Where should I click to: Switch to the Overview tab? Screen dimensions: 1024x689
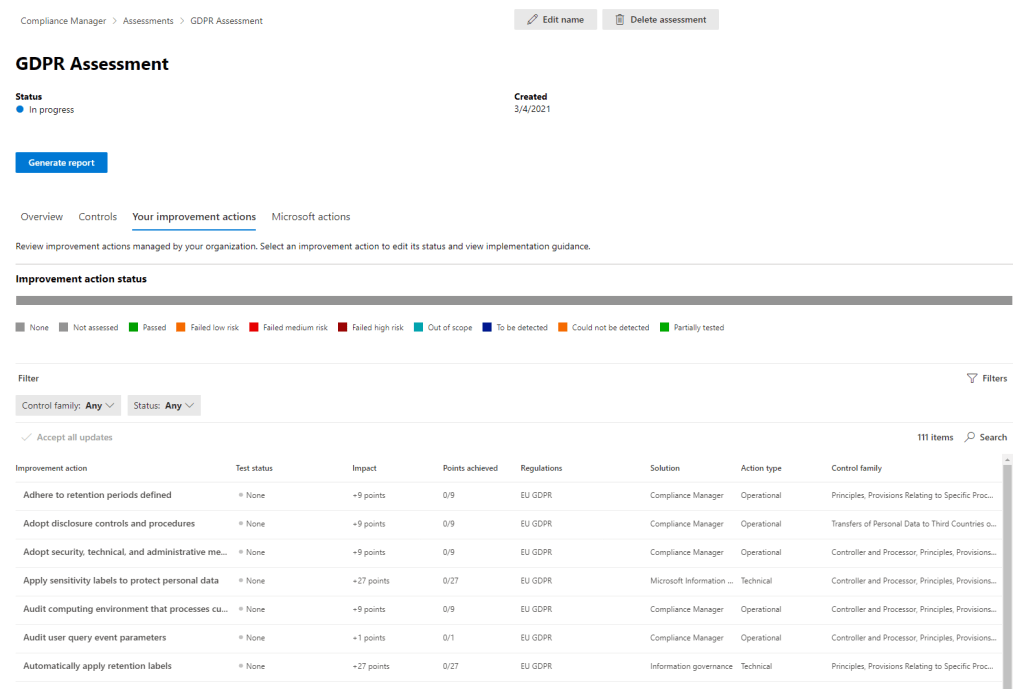[x=41, y=217]
